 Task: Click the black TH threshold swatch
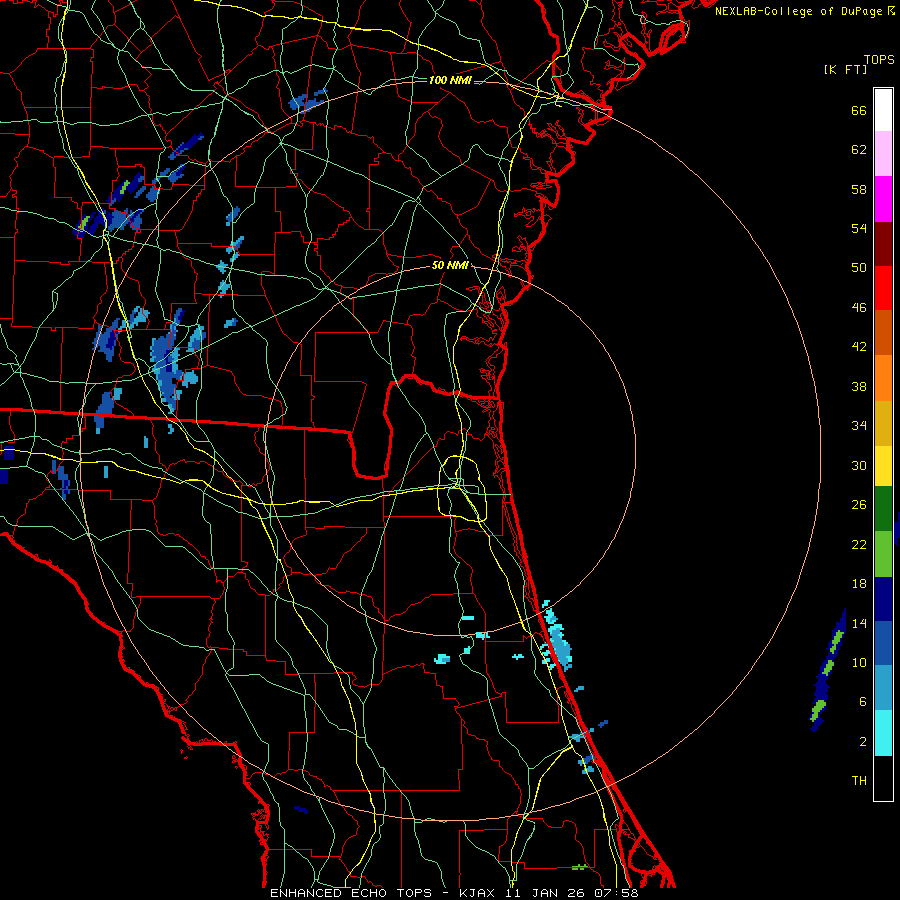(883, 778)
